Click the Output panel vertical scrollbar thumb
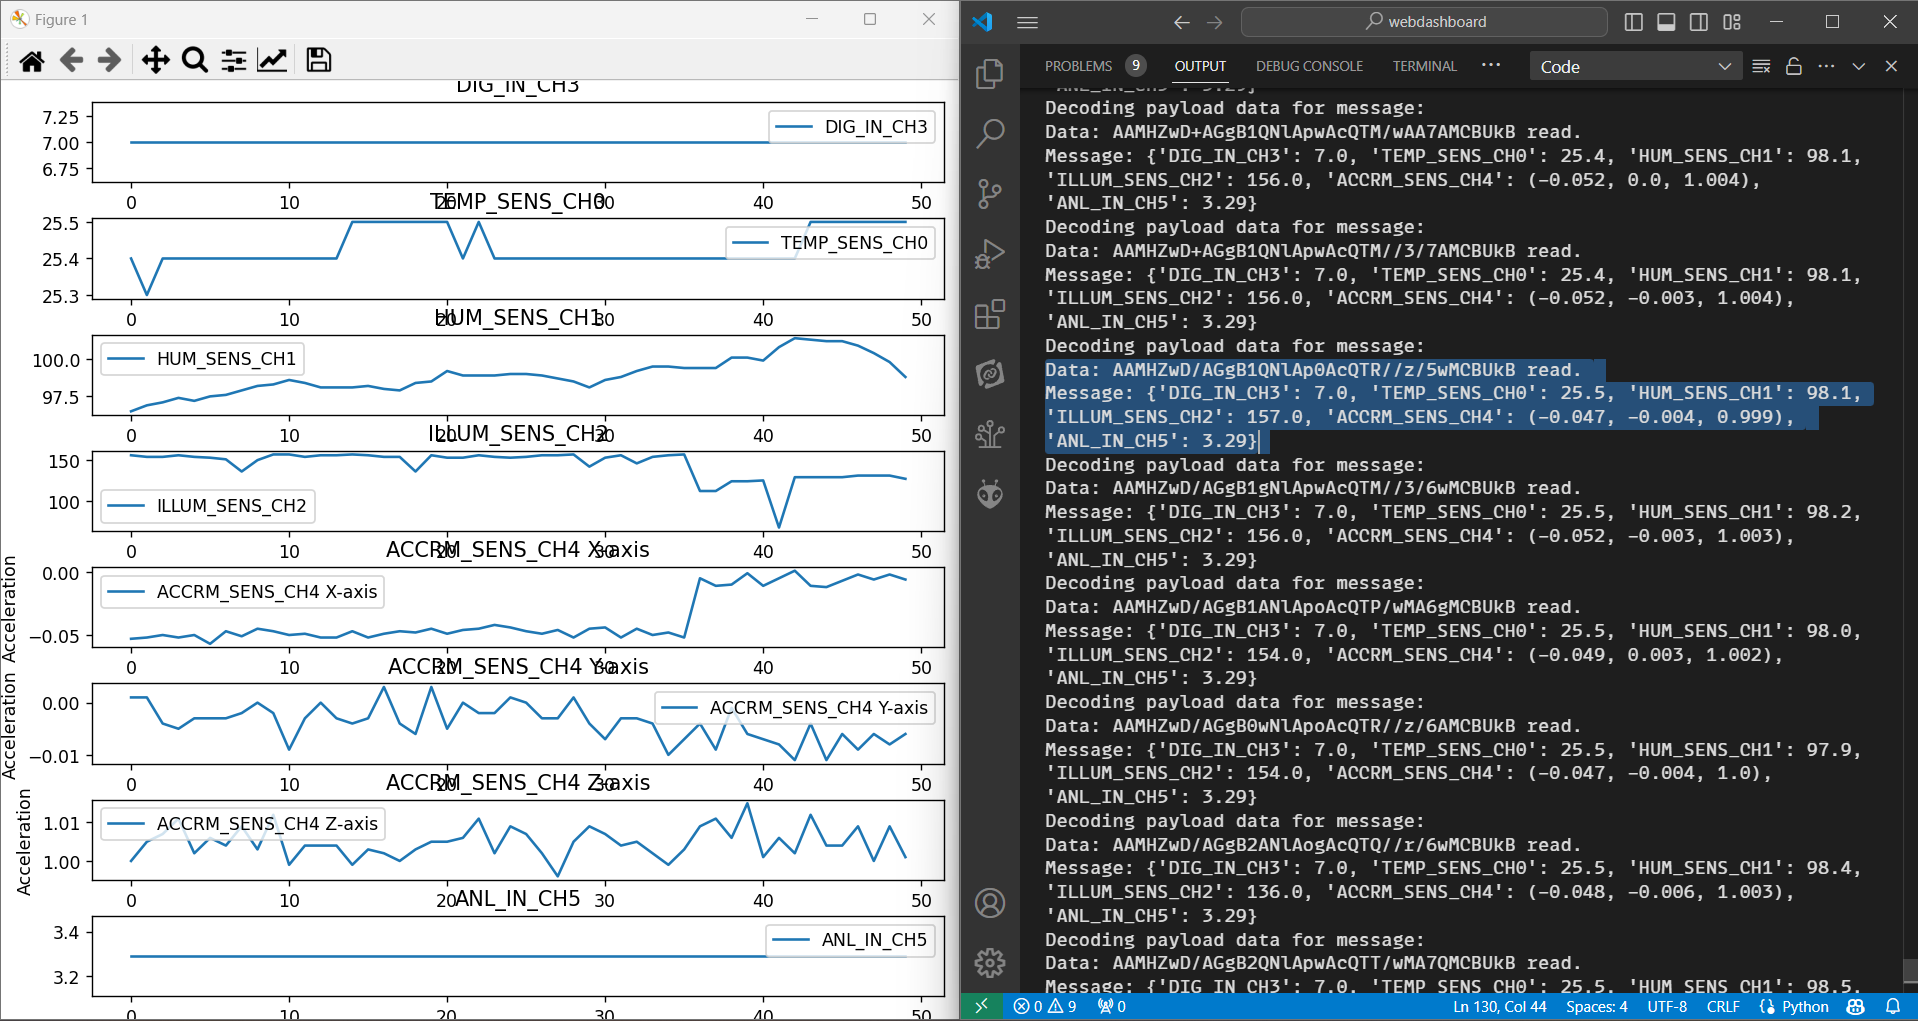The width and height of the screenshot is (1918, 1021). click(x=1910, y=972)
